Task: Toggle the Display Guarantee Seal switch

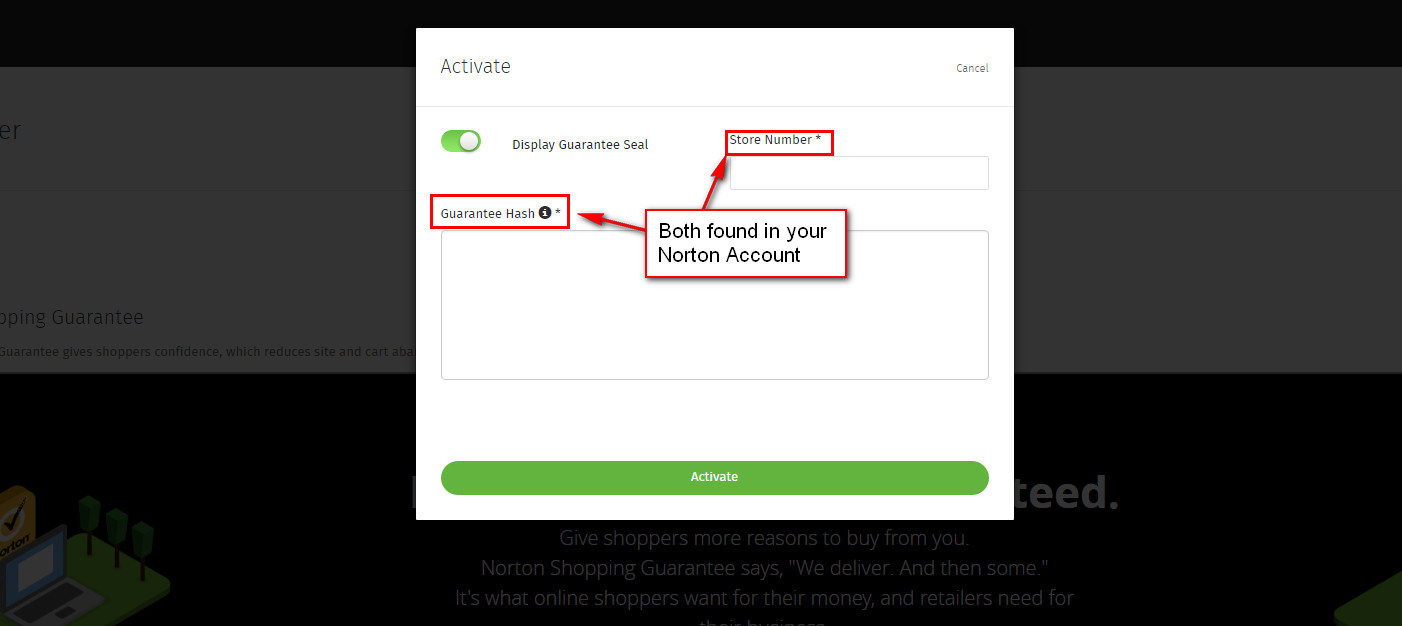Action: tap(461, 141)
